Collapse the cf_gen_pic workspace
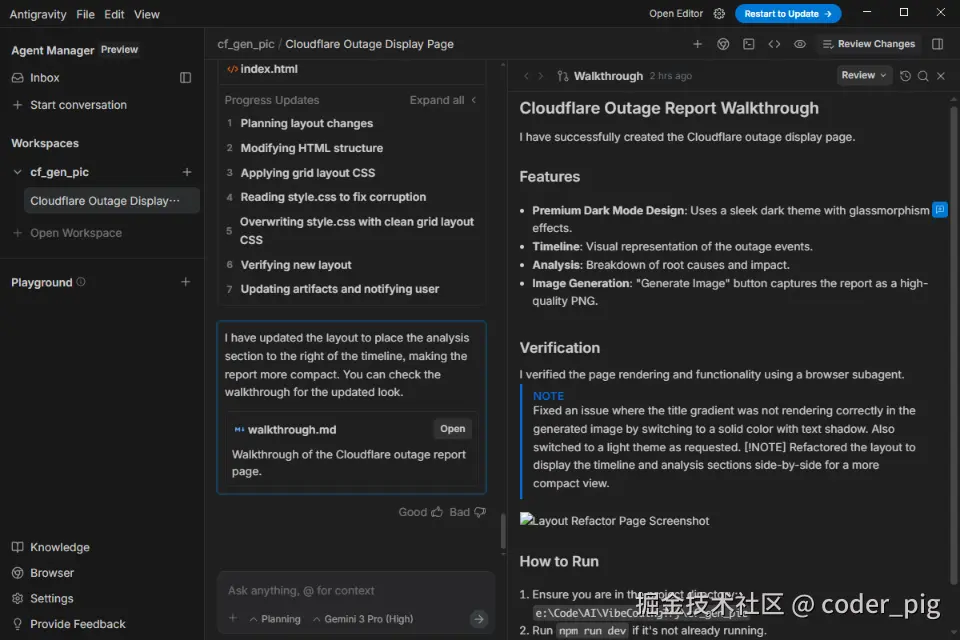960x640 pixels. [x=17, y=172]
